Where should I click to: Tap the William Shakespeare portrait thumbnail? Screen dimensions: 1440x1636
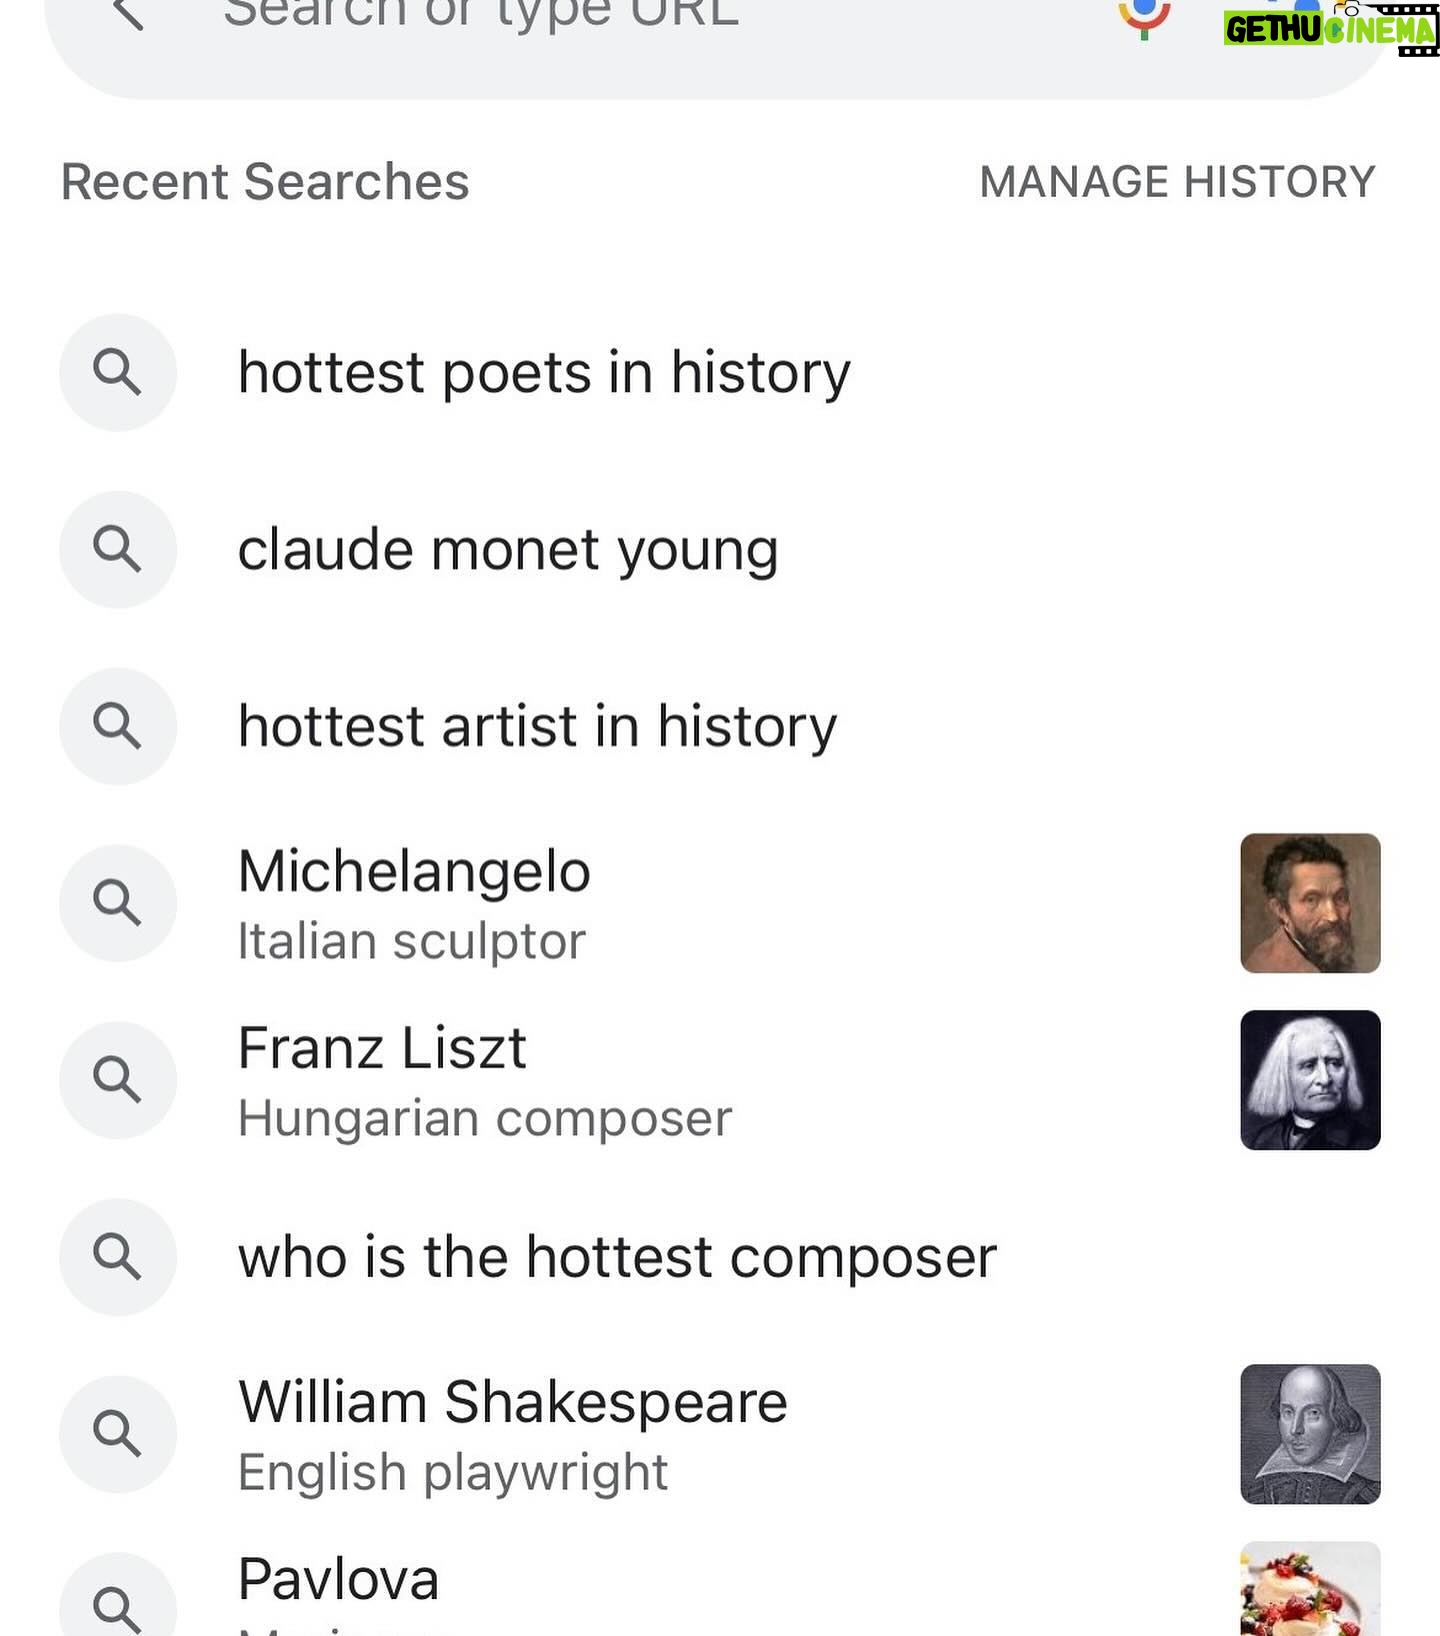point(1310,1434)
